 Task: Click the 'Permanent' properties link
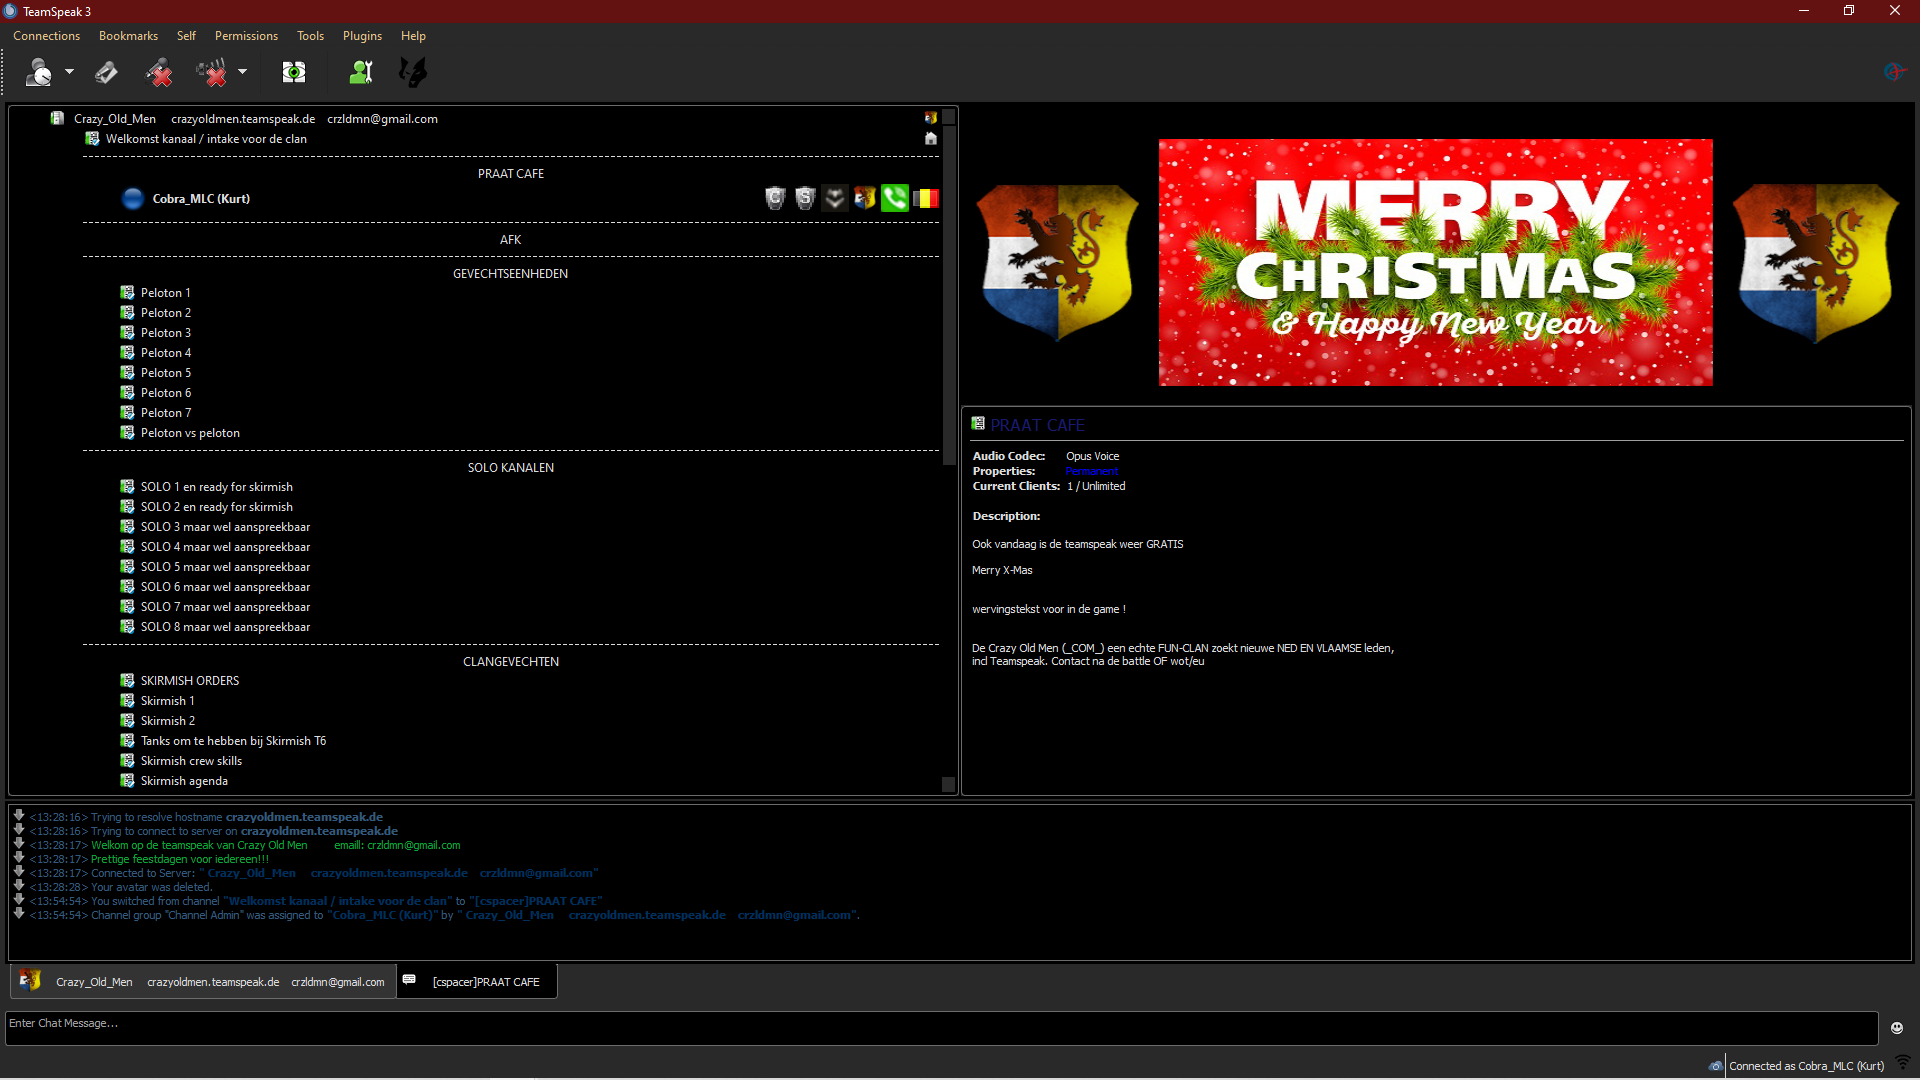[x=1092, y=472]
